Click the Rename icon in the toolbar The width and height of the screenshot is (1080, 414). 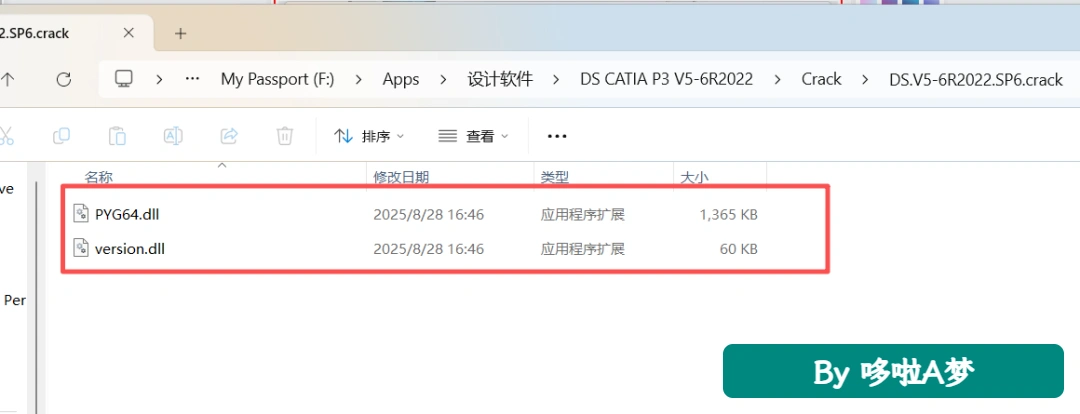coord(173,136)
